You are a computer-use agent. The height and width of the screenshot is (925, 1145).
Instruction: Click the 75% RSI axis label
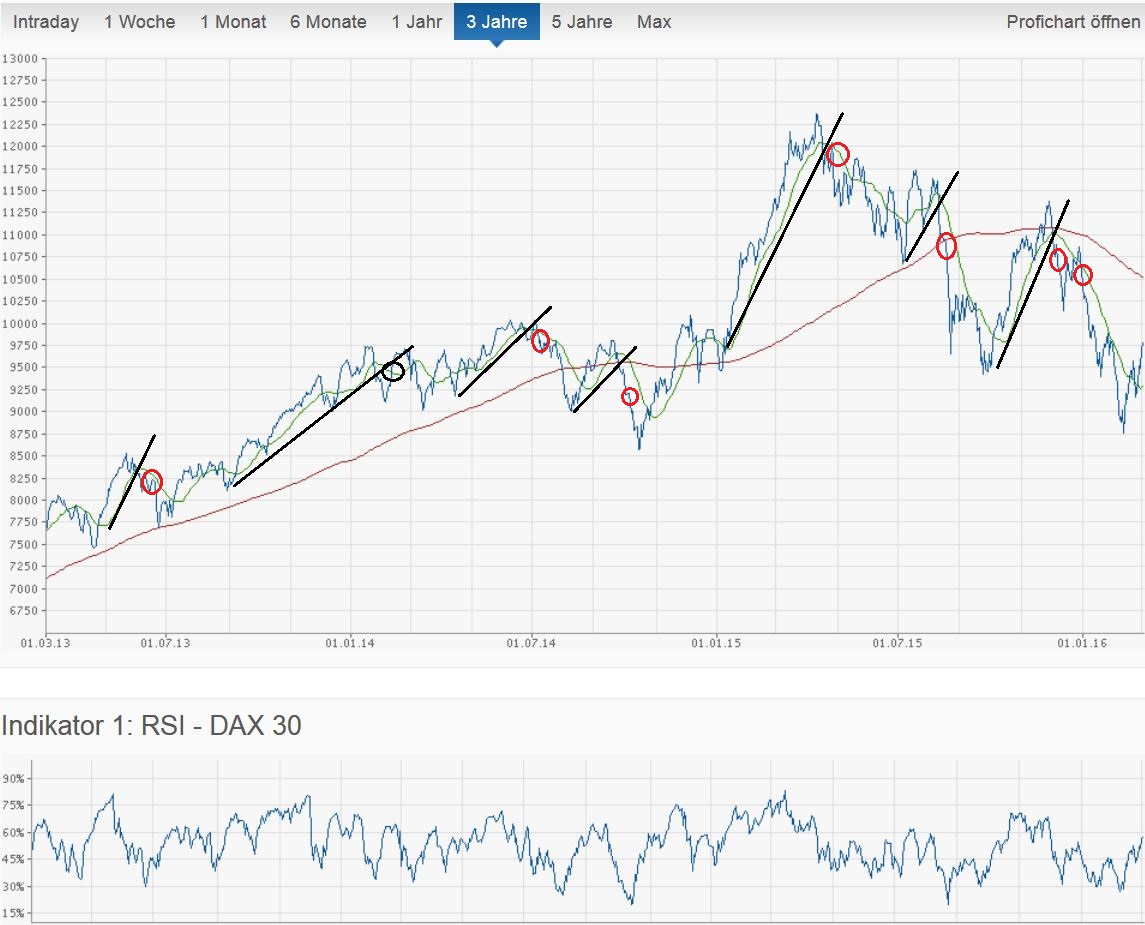(x=13, y=805)
